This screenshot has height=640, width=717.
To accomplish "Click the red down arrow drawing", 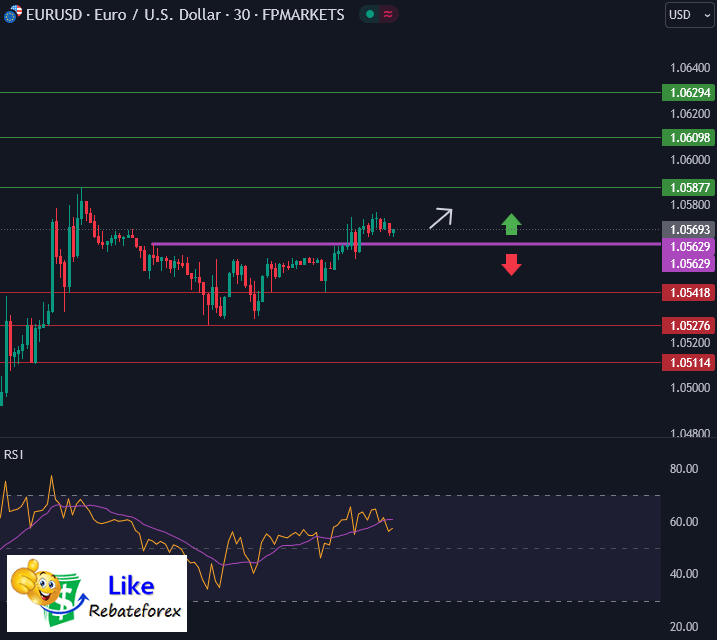I will [511, 265].
